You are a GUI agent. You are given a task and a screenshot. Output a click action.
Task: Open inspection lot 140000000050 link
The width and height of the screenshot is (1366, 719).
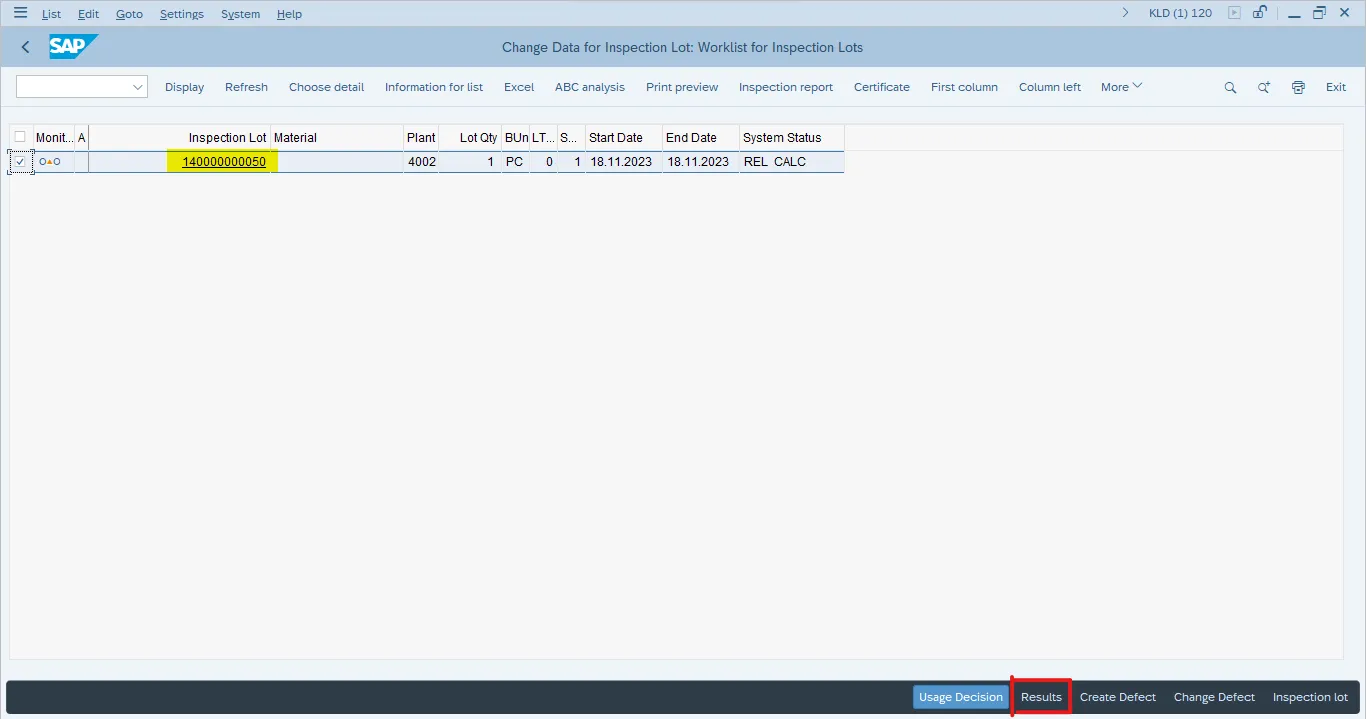[x=224, y=162]
